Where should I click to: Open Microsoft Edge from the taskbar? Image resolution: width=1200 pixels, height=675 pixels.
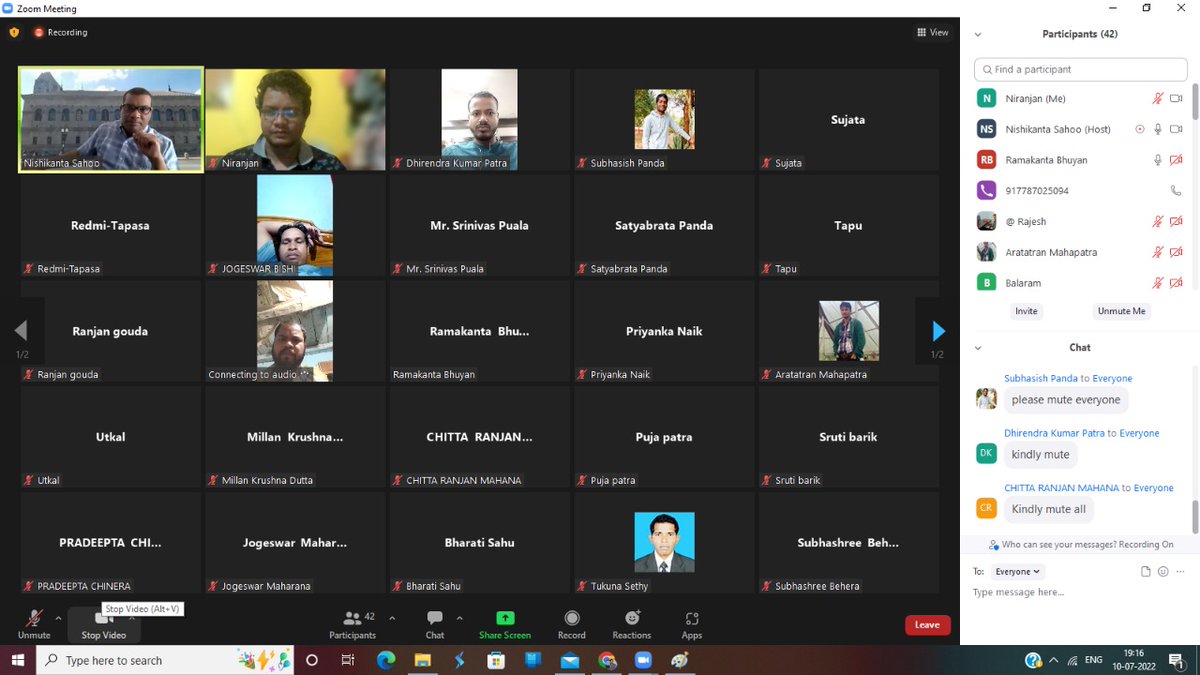point(386,660)
